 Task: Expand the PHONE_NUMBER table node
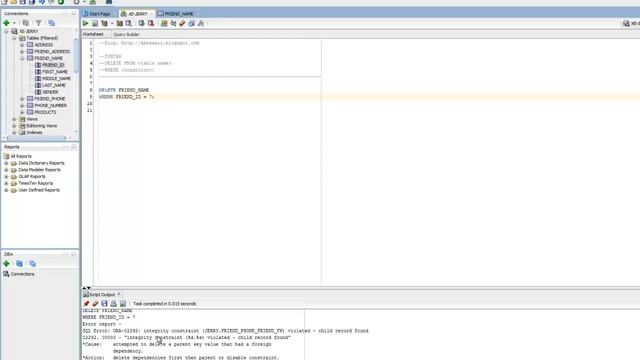(x=22, y=106)
